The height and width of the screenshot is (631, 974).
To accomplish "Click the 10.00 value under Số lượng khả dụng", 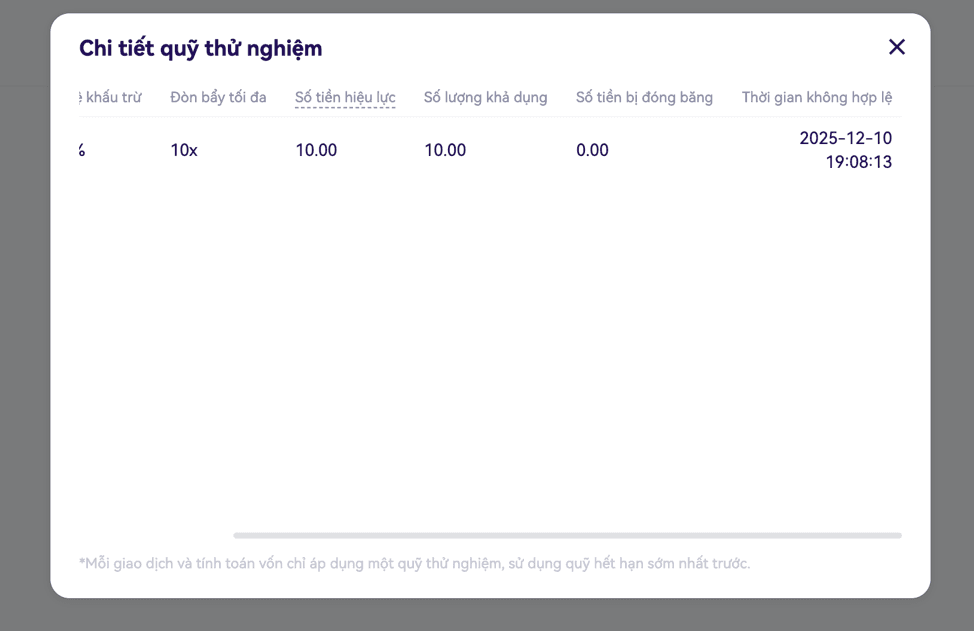I will point(445,151).
